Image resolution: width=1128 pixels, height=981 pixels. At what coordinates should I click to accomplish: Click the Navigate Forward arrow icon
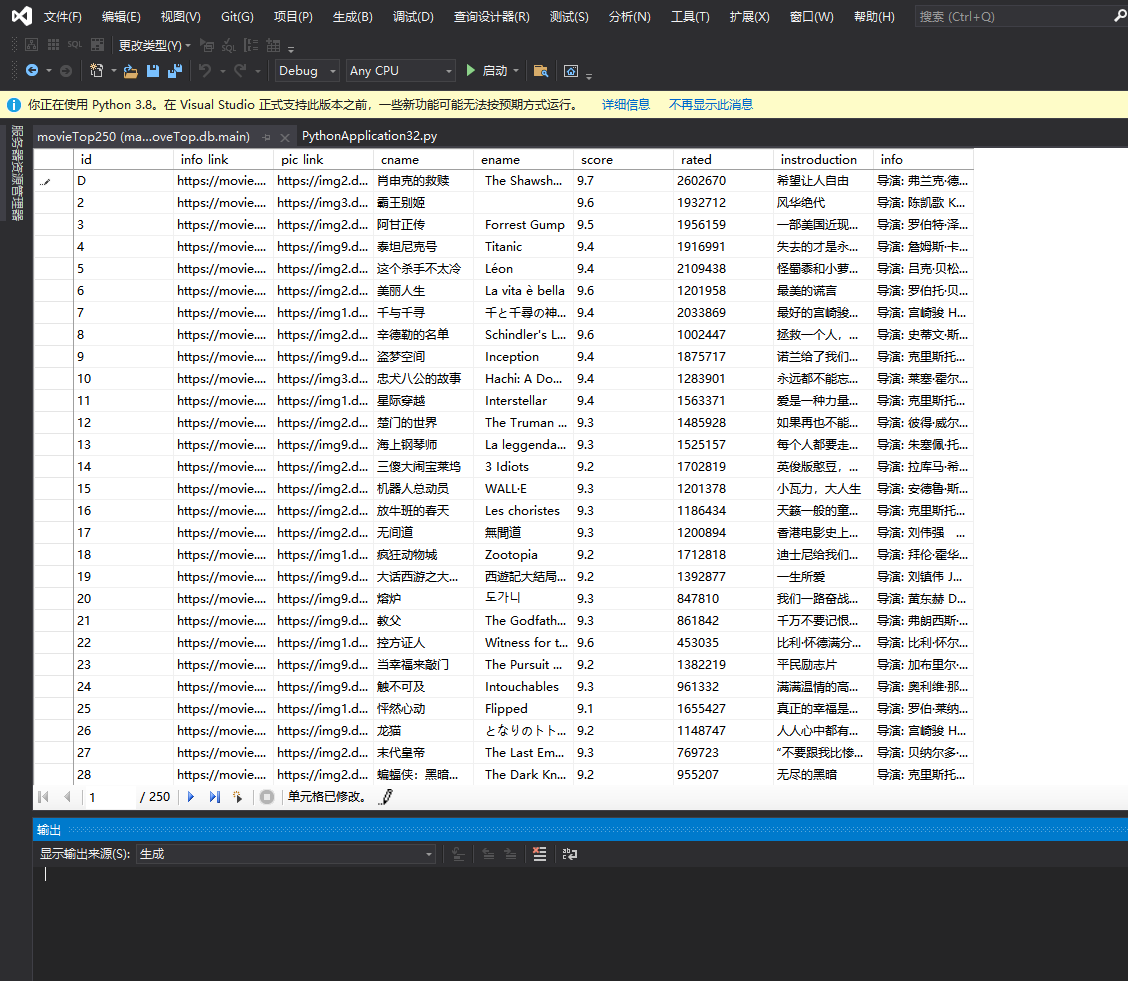tap(65, 70)
